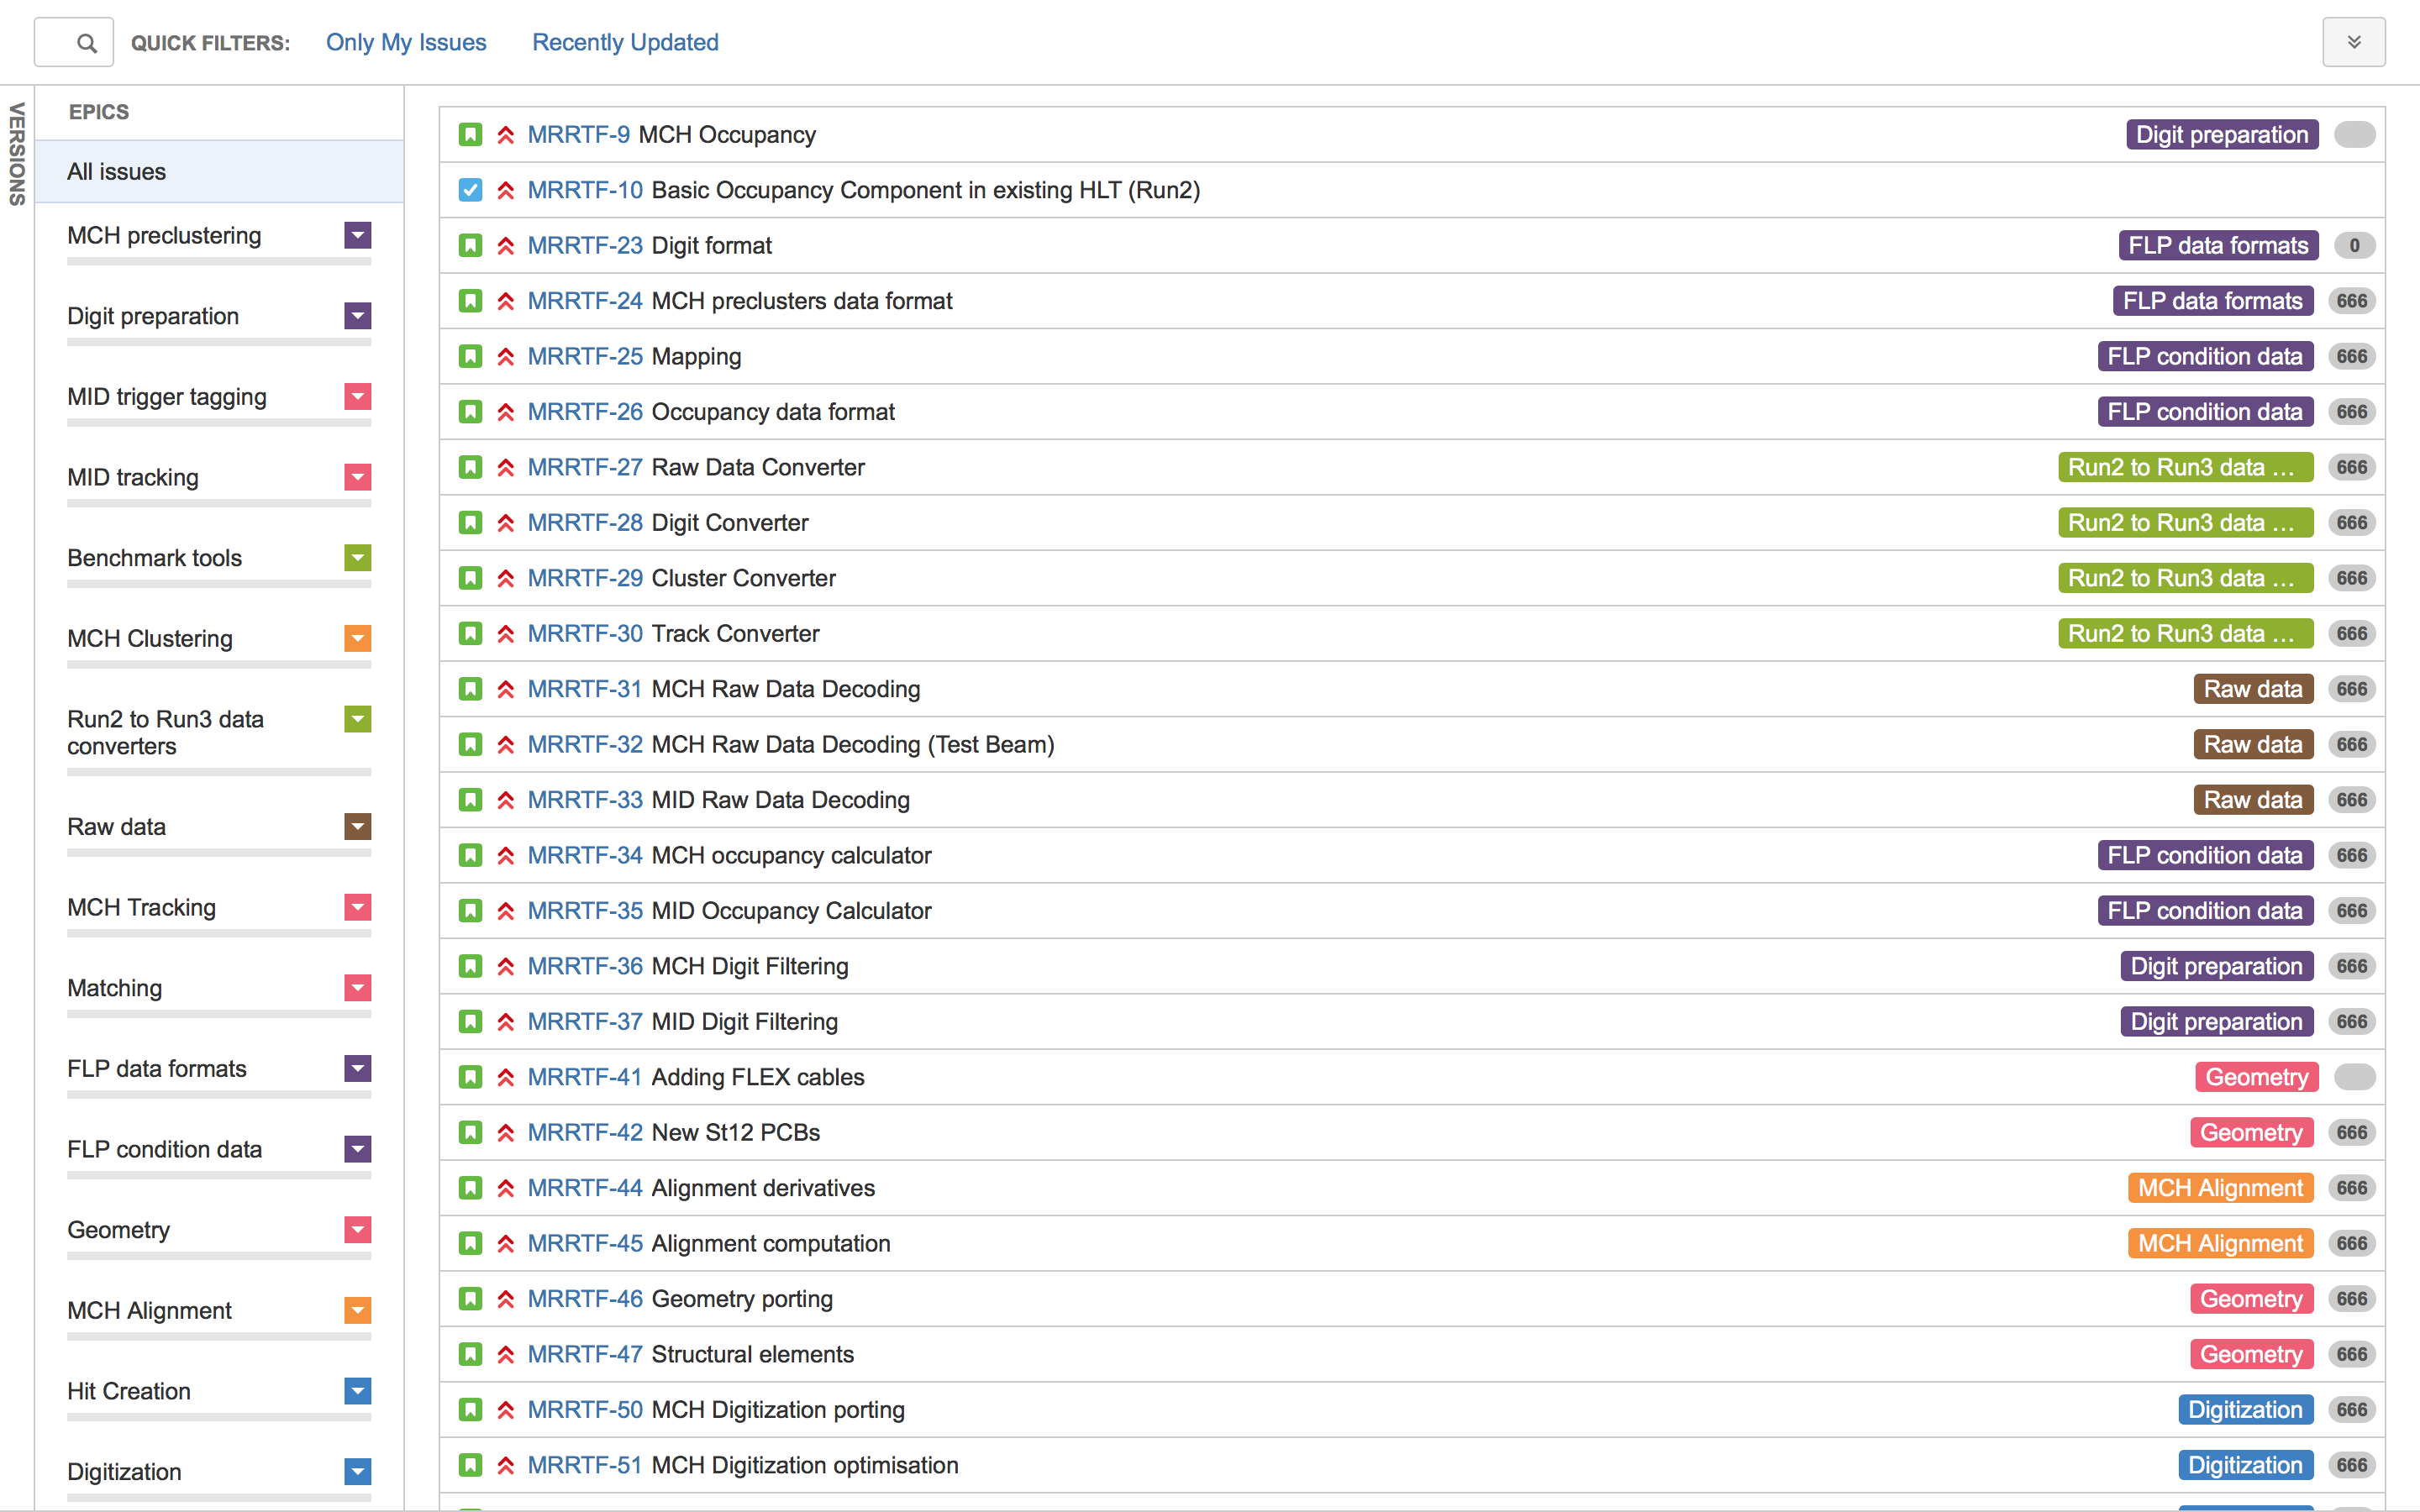Viewport: 2420px width, 1512px height.
Task: Open the MID tracking epic dropdown
Action: [x=358, y=477]
